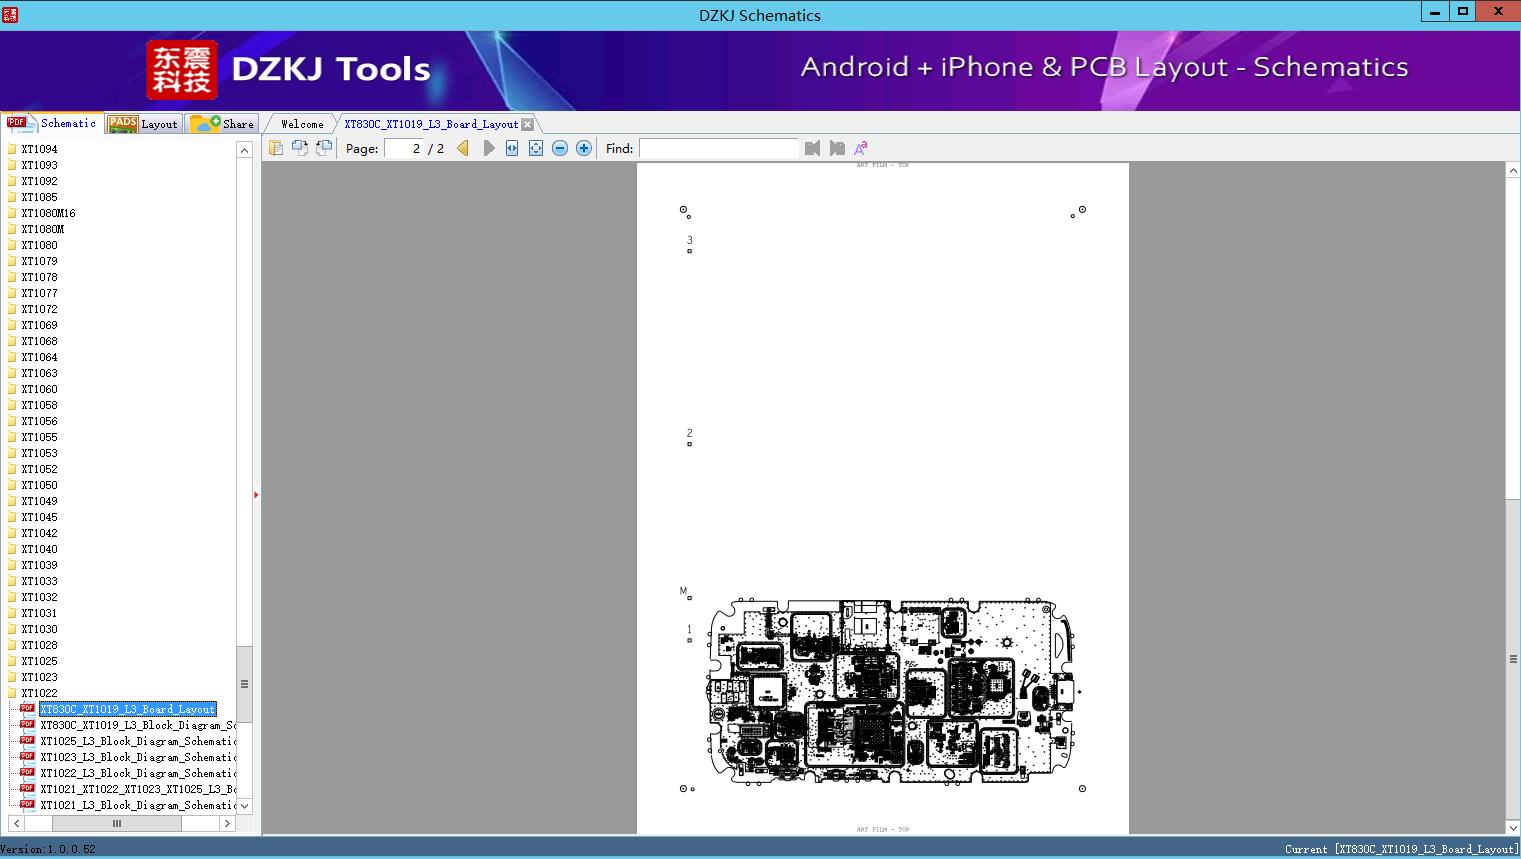Find next match icon
Image resolution: width=1521 pixels, height=859 pixels.
(837, 148)
